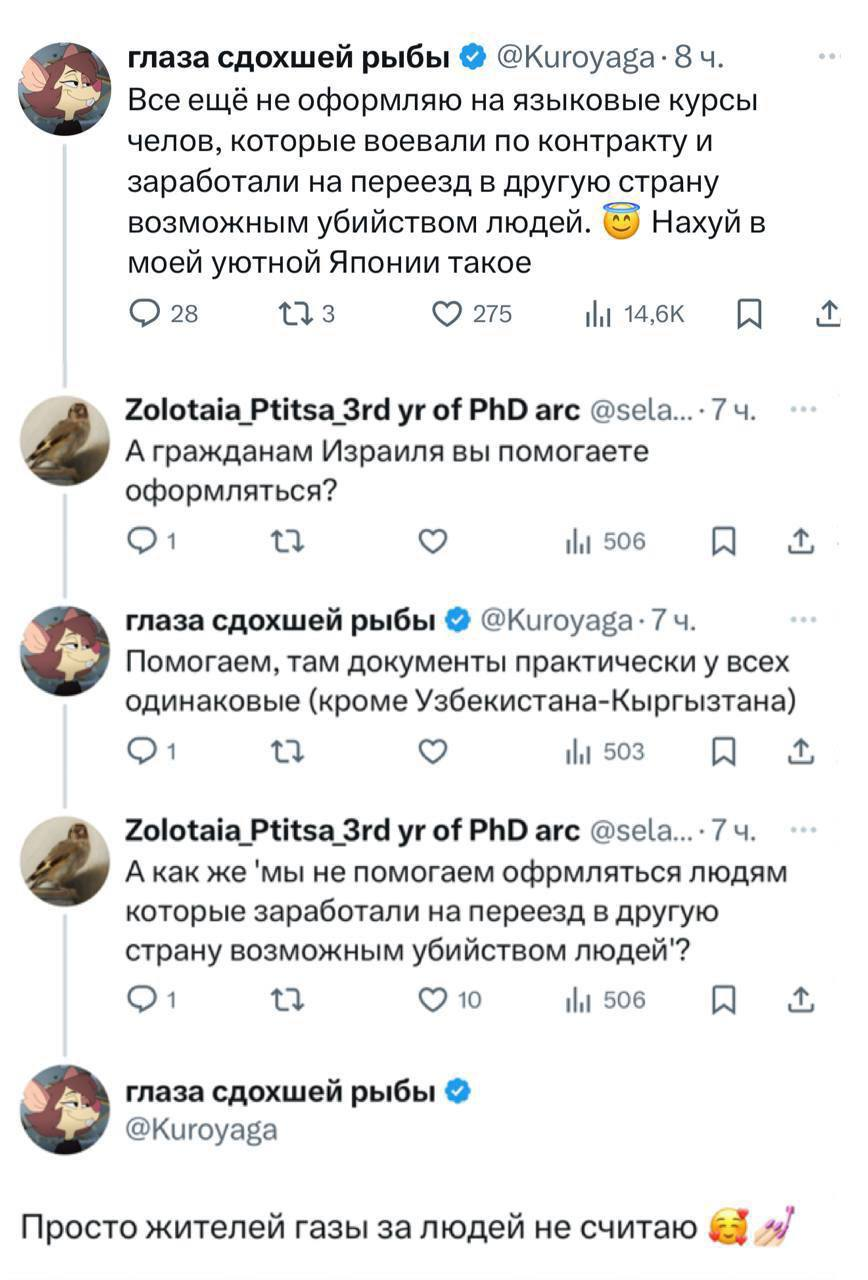Like the top tweet with 275 likes

pyautogui.click(x=447, y=315)
